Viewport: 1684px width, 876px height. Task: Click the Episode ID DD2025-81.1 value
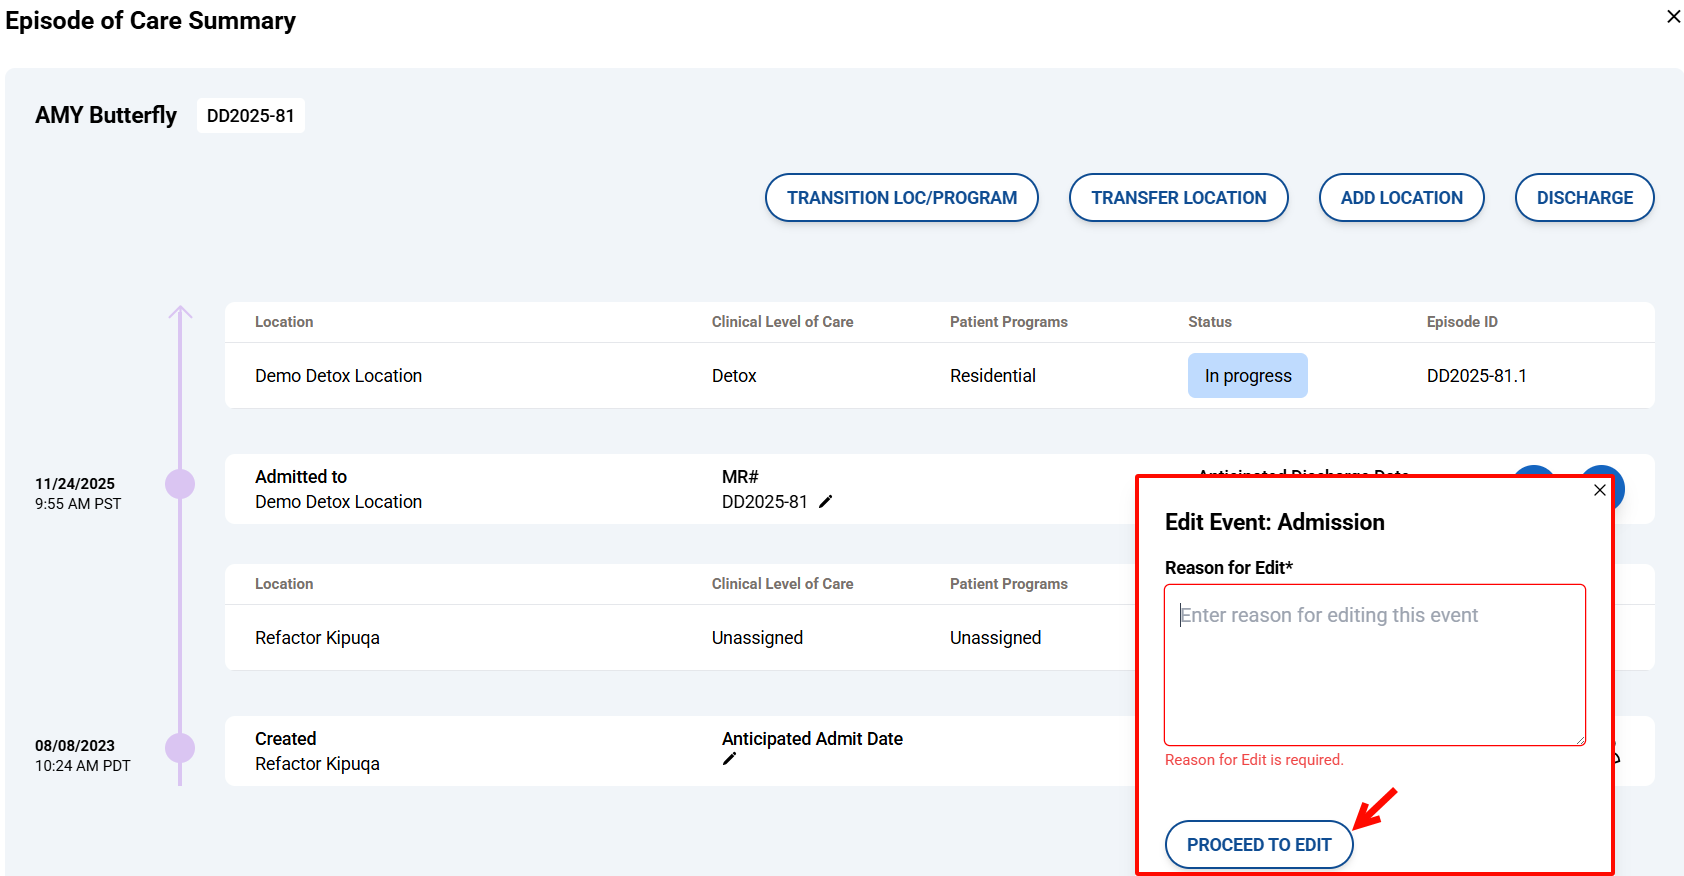[x=1476, y=376]
